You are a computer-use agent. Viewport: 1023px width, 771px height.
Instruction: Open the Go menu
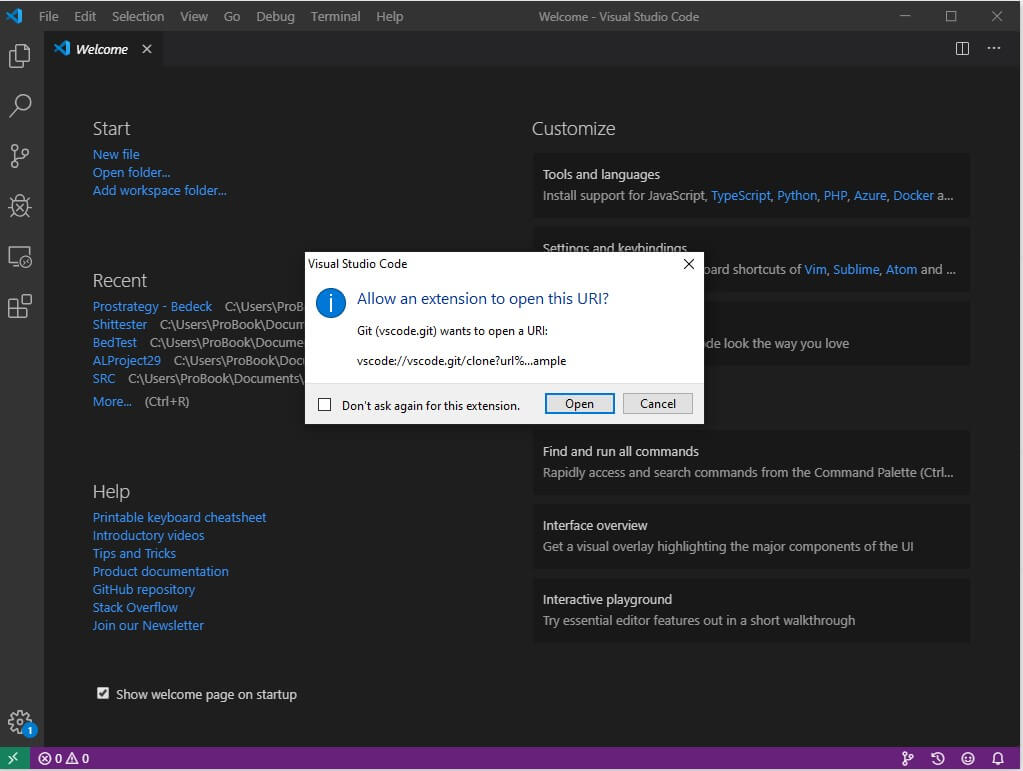click(x=232, y=16)
